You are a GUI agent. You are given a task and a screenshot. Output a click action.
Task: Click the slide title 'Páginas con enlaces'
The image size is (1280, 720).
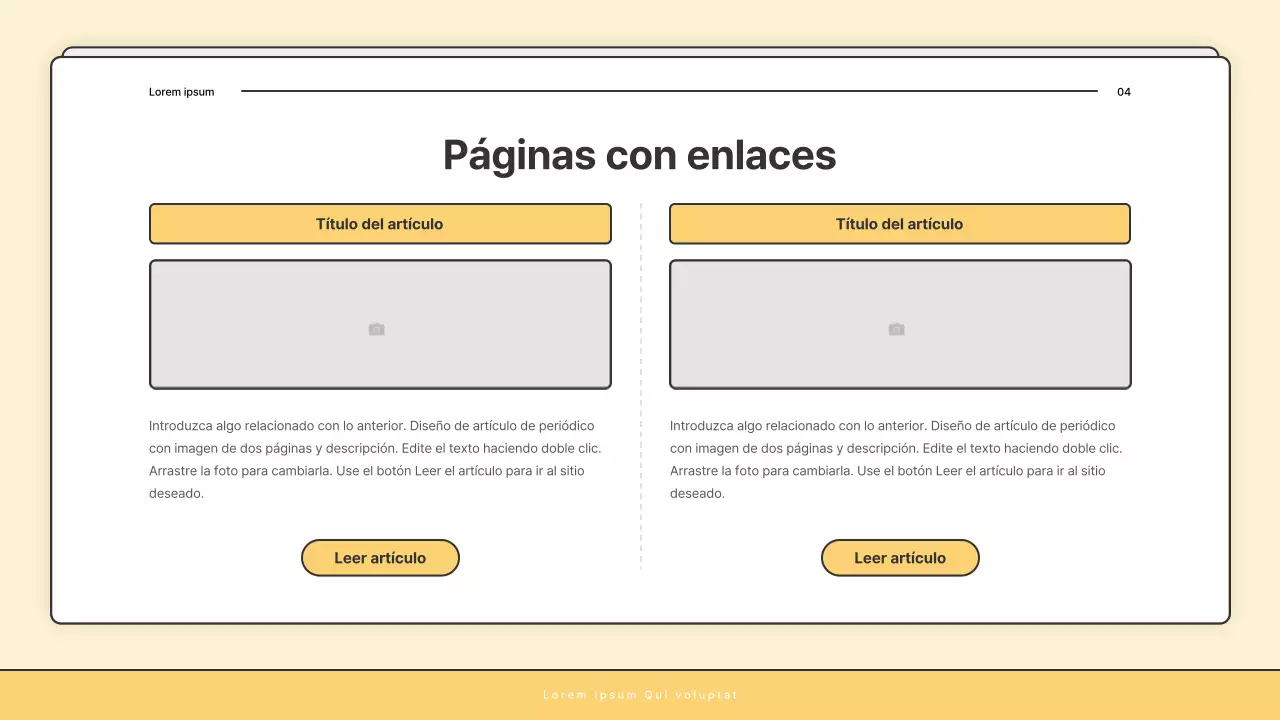coord(639,154)
